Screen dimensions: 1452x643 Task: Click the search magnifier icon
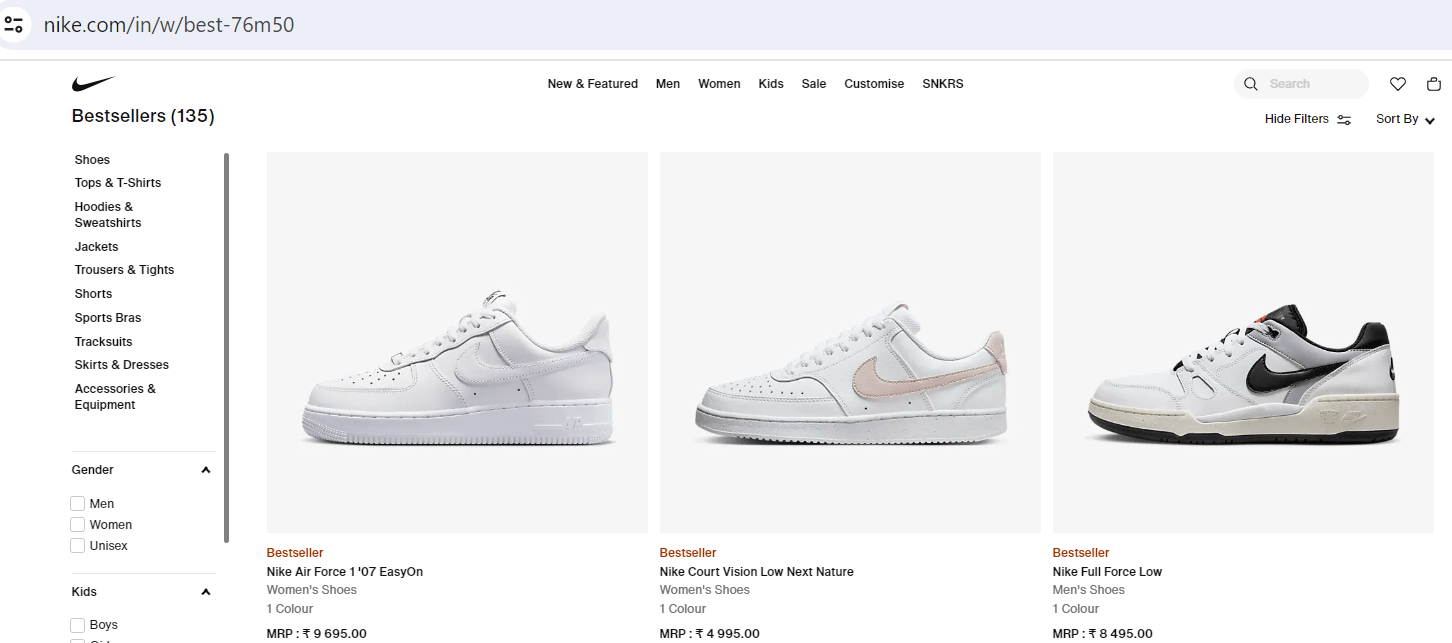(x=1251, y=84)
